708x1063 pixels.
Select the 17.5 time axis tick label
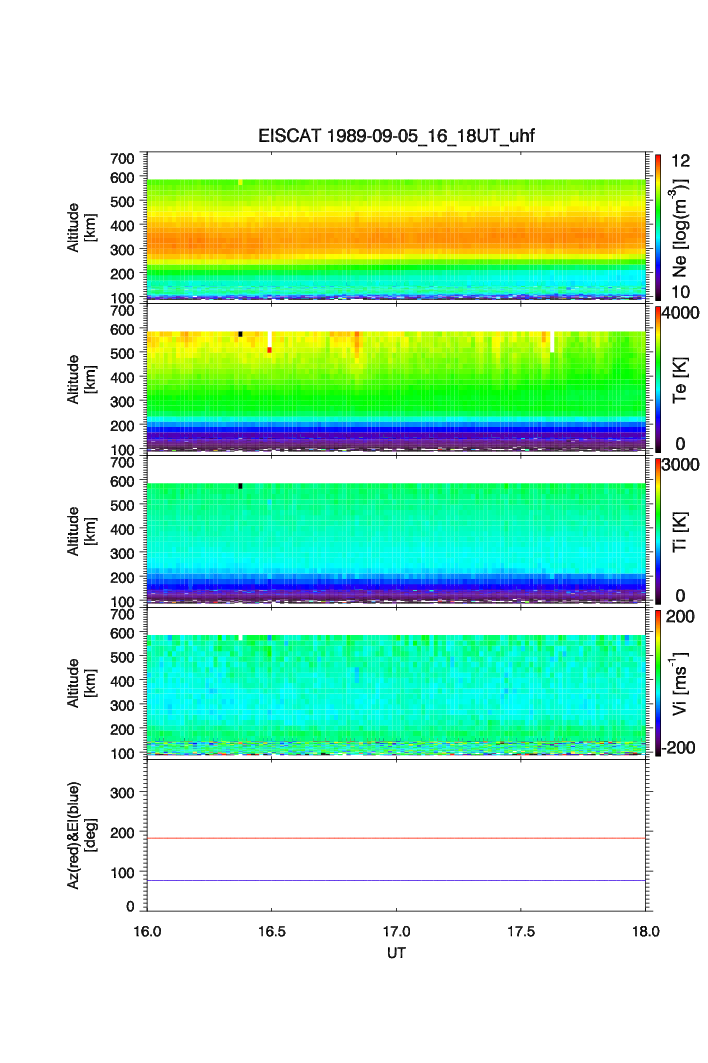522,930
